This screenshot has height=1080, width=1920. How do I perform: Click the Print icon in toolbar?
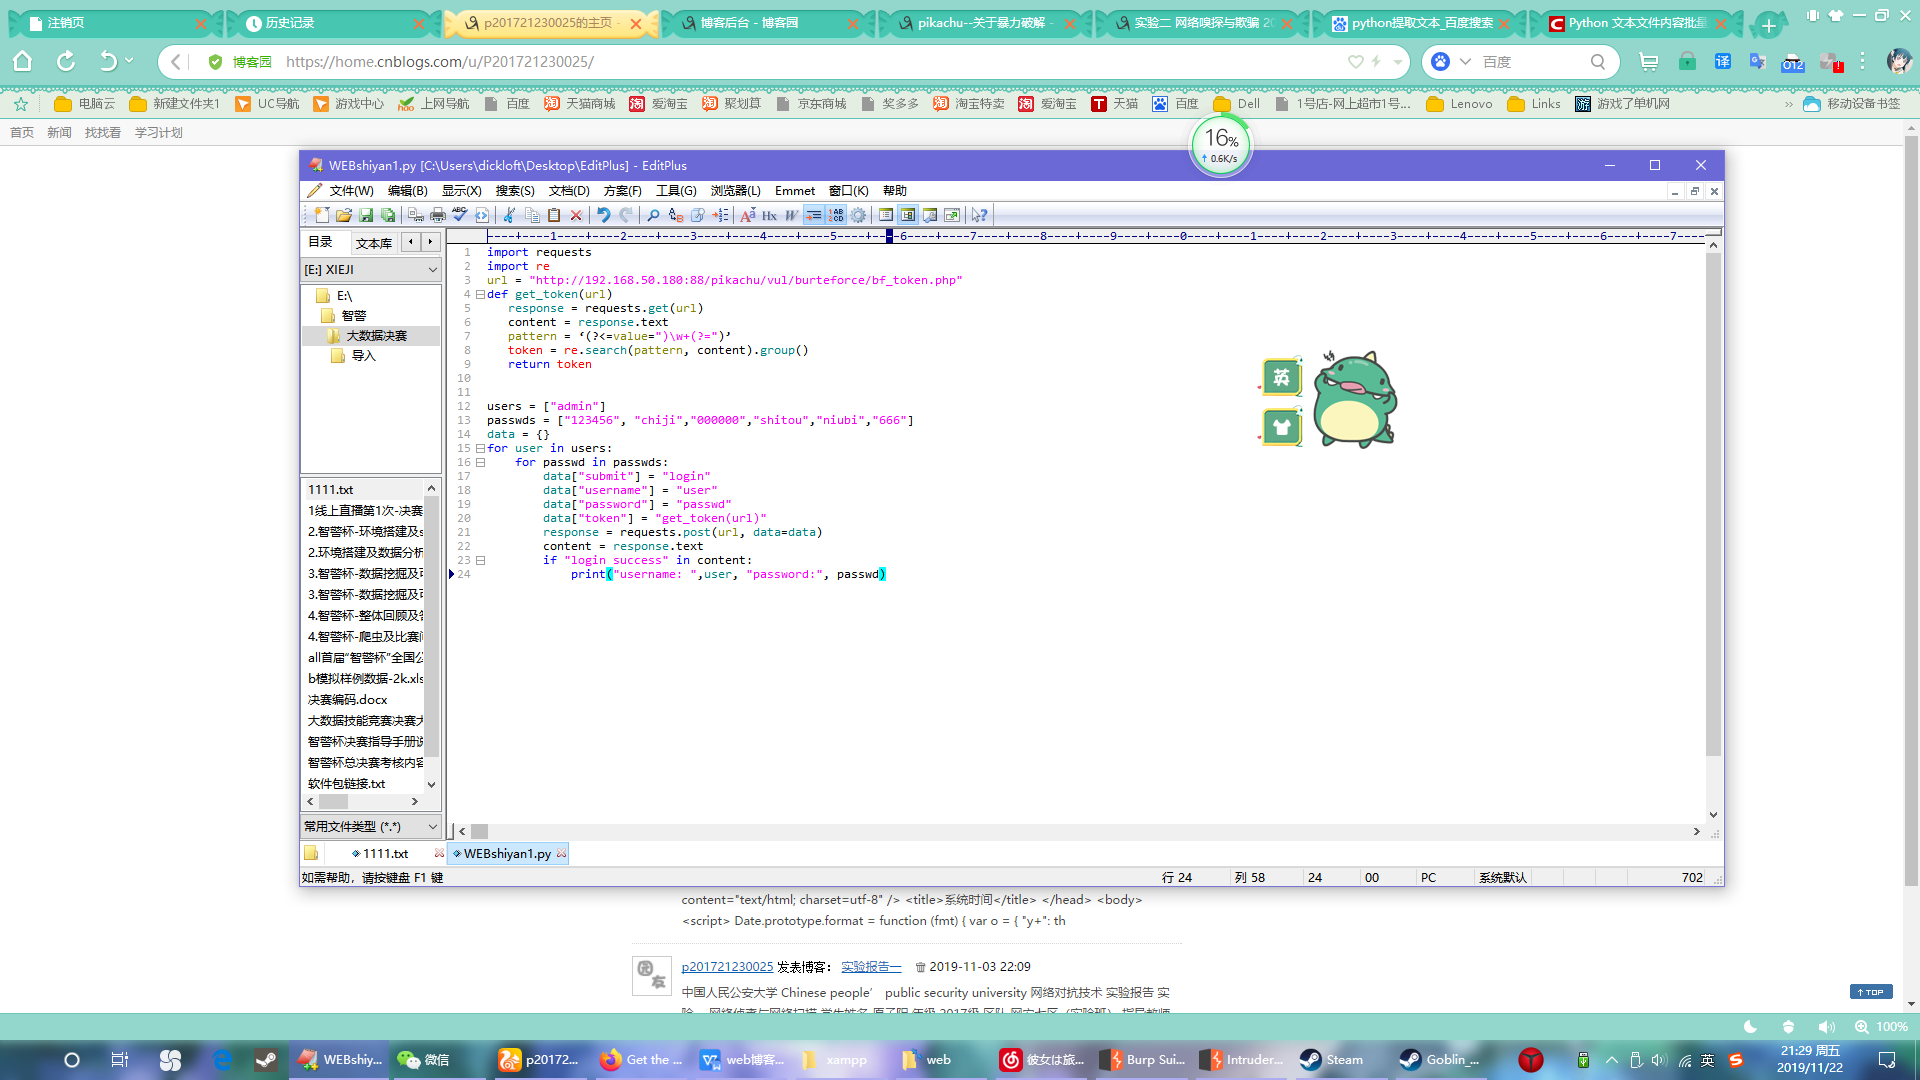(x=438, y=215)
